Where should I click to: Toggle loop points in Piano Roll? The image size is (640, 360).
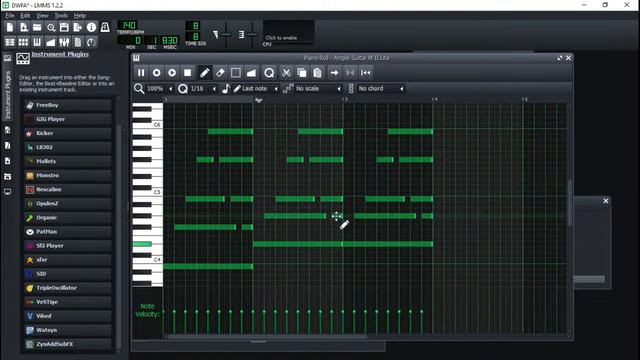click(x=350, y=73)
